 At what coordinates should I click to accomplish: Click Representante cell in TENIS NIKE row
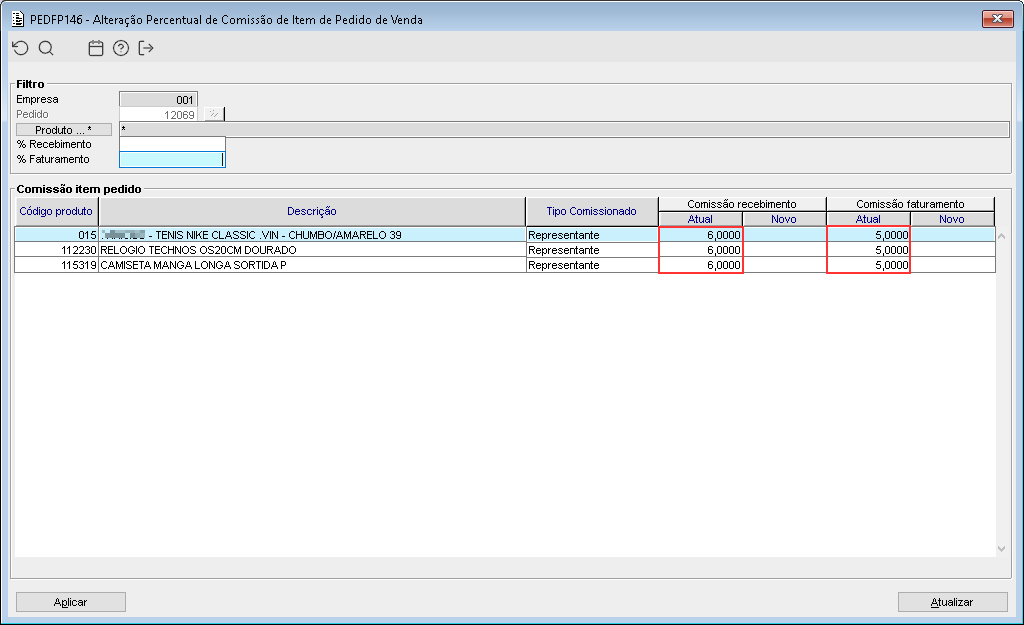point(592,235)
